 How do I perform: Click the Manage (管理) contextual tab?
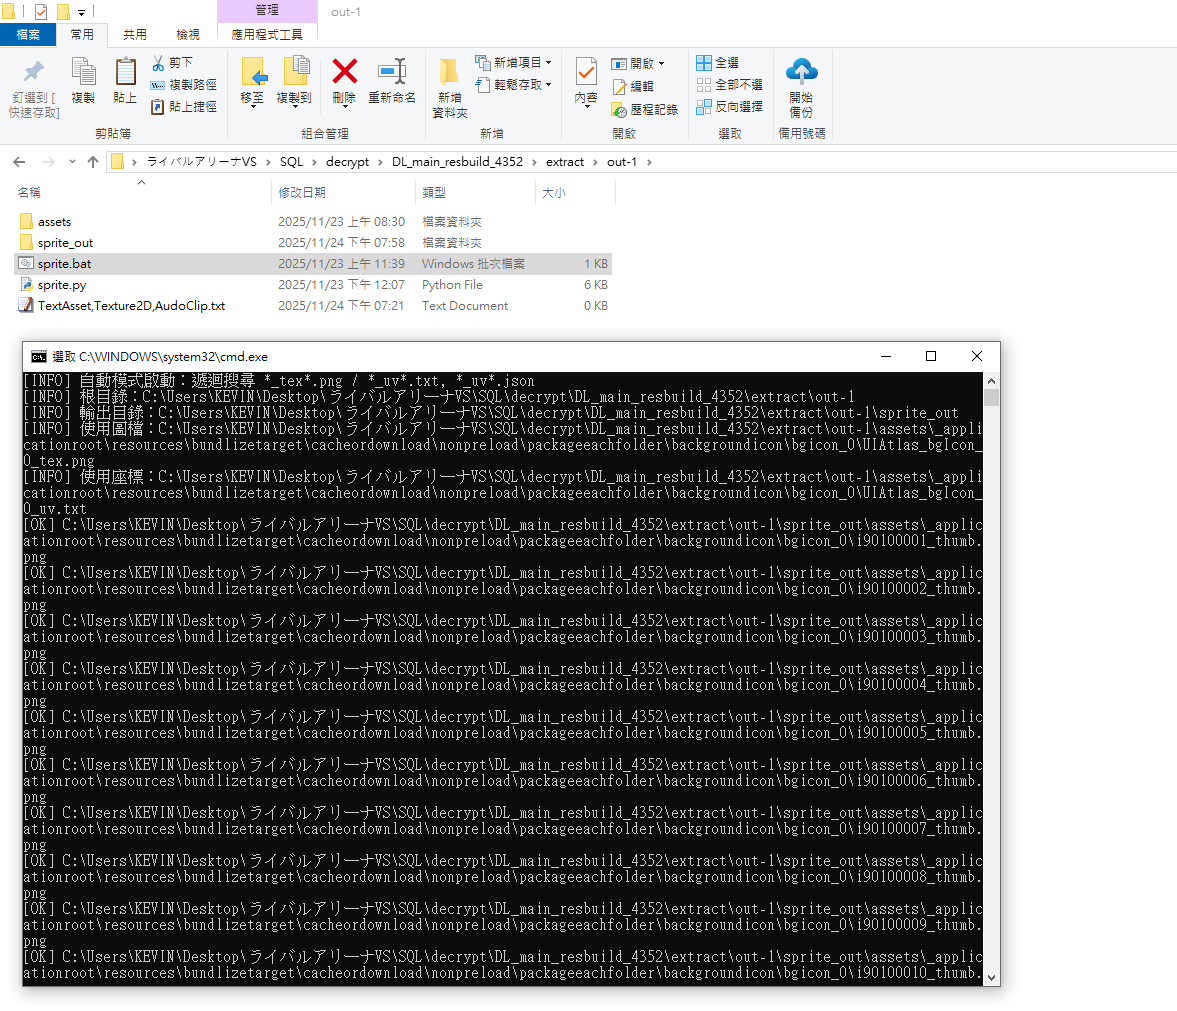[x=267, y=11]
